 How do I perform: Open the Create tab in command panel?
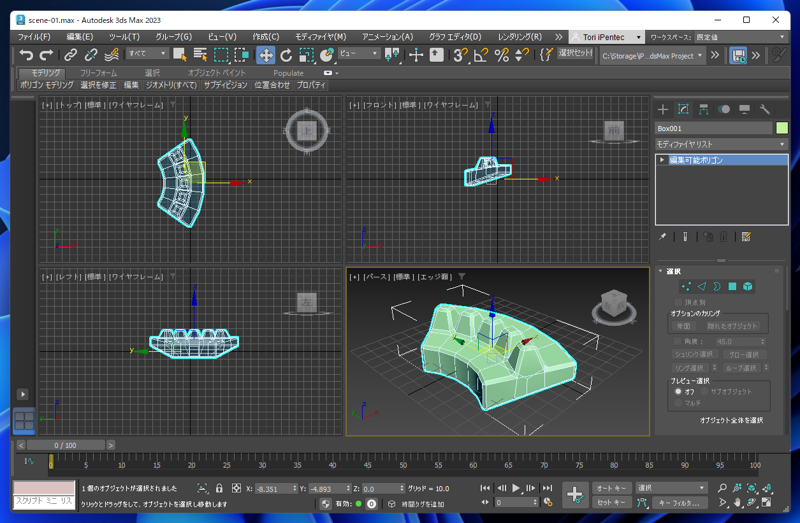click(x=663, y=109)
